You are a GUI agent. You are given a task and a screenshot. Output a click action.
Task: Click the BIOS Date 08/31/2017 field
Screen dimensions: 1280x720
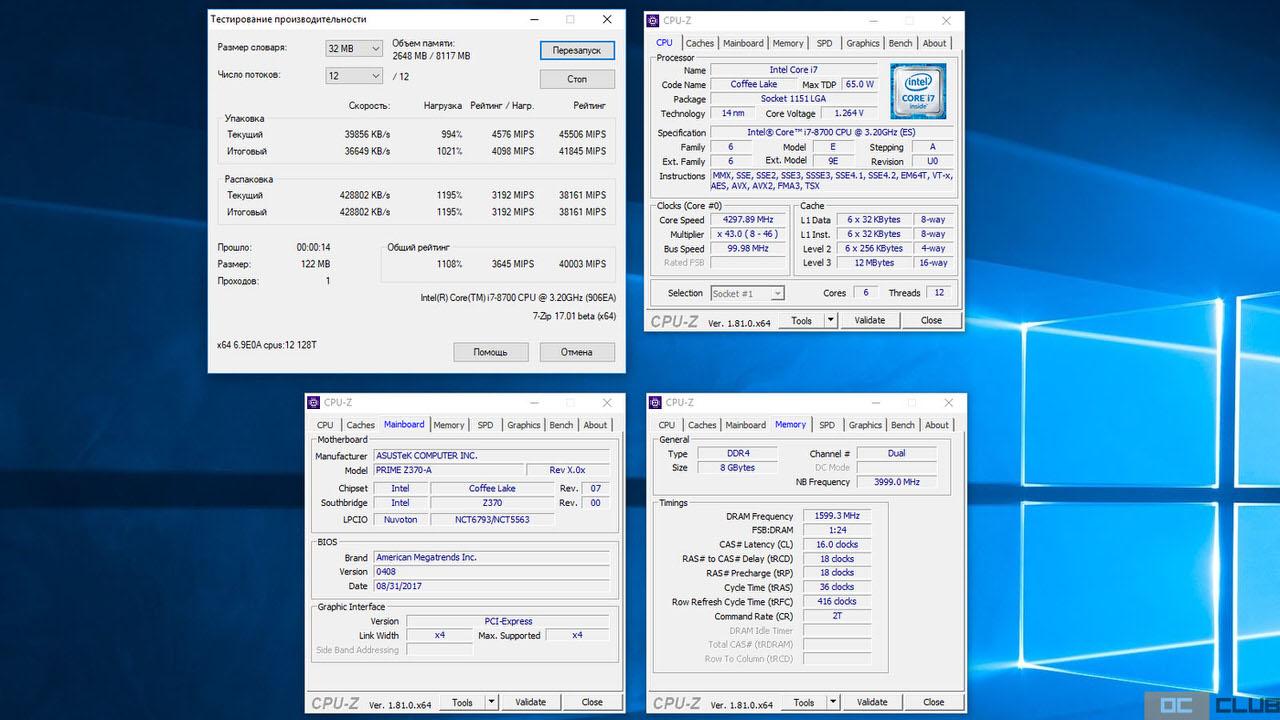tap(492, 586)
